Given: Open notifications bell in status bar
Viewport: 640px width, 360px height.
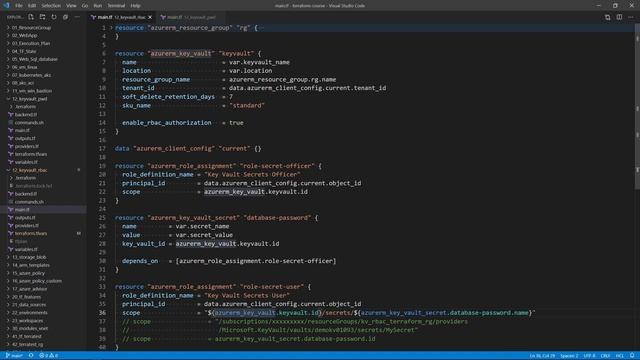Looking at the screenshot, I should coord(632,356).
